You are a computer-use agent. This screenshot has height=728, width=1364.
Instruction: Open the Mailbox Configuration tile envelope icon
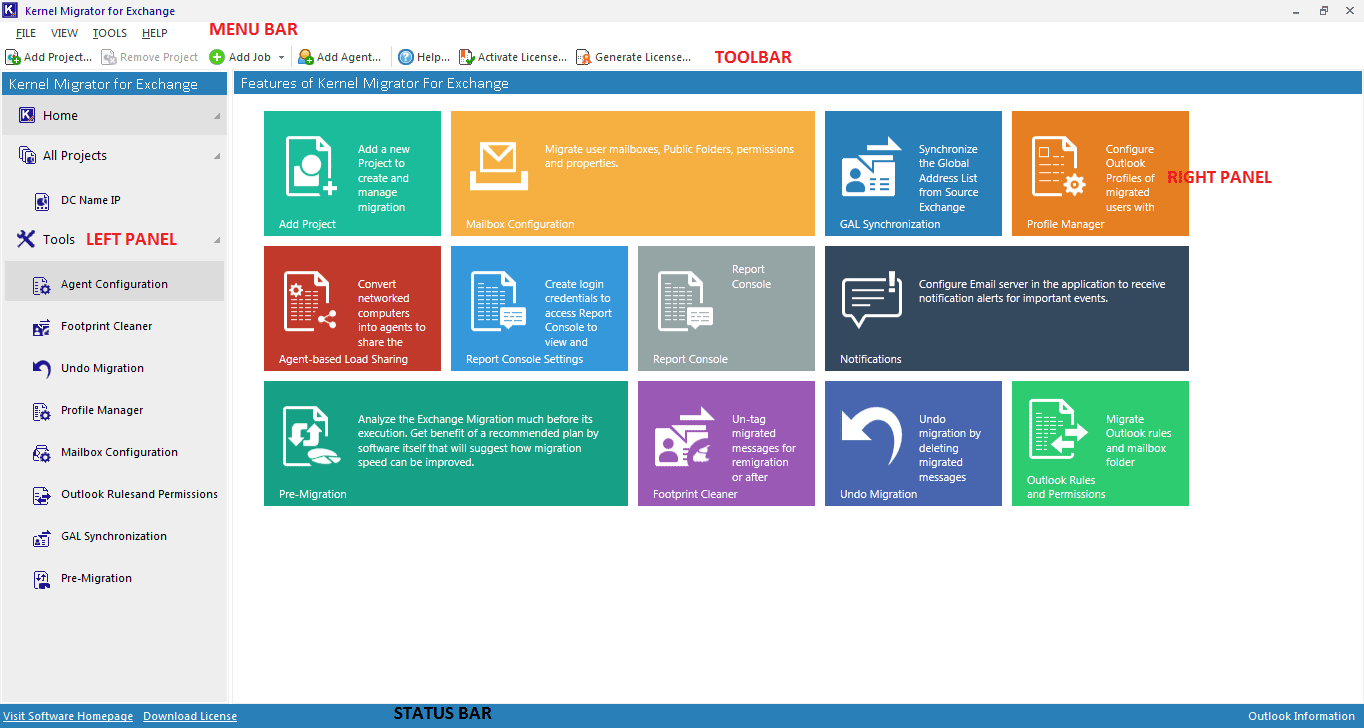pos(497,166)
